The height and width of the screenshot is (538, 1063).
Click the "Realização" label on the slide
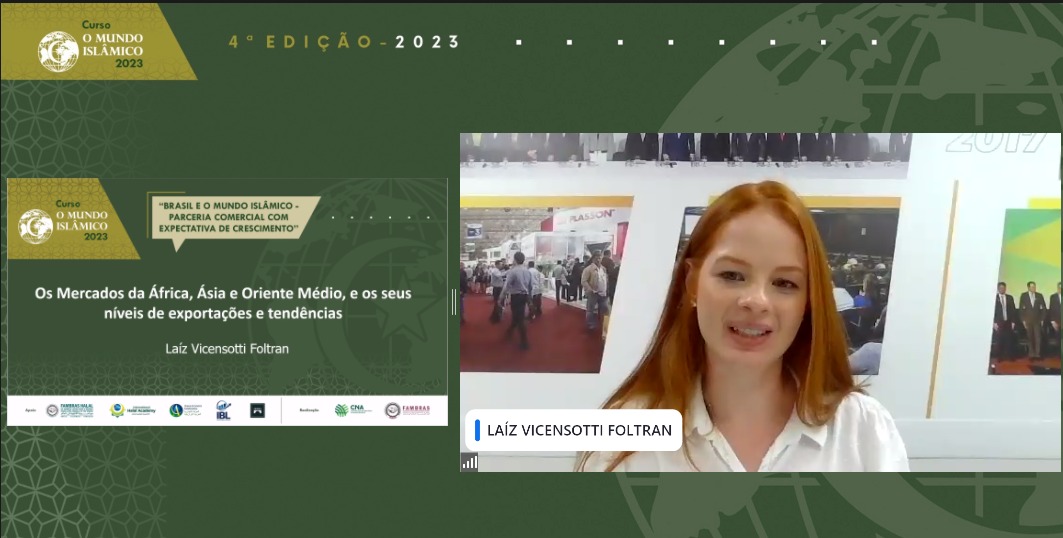tap(309, 410)
